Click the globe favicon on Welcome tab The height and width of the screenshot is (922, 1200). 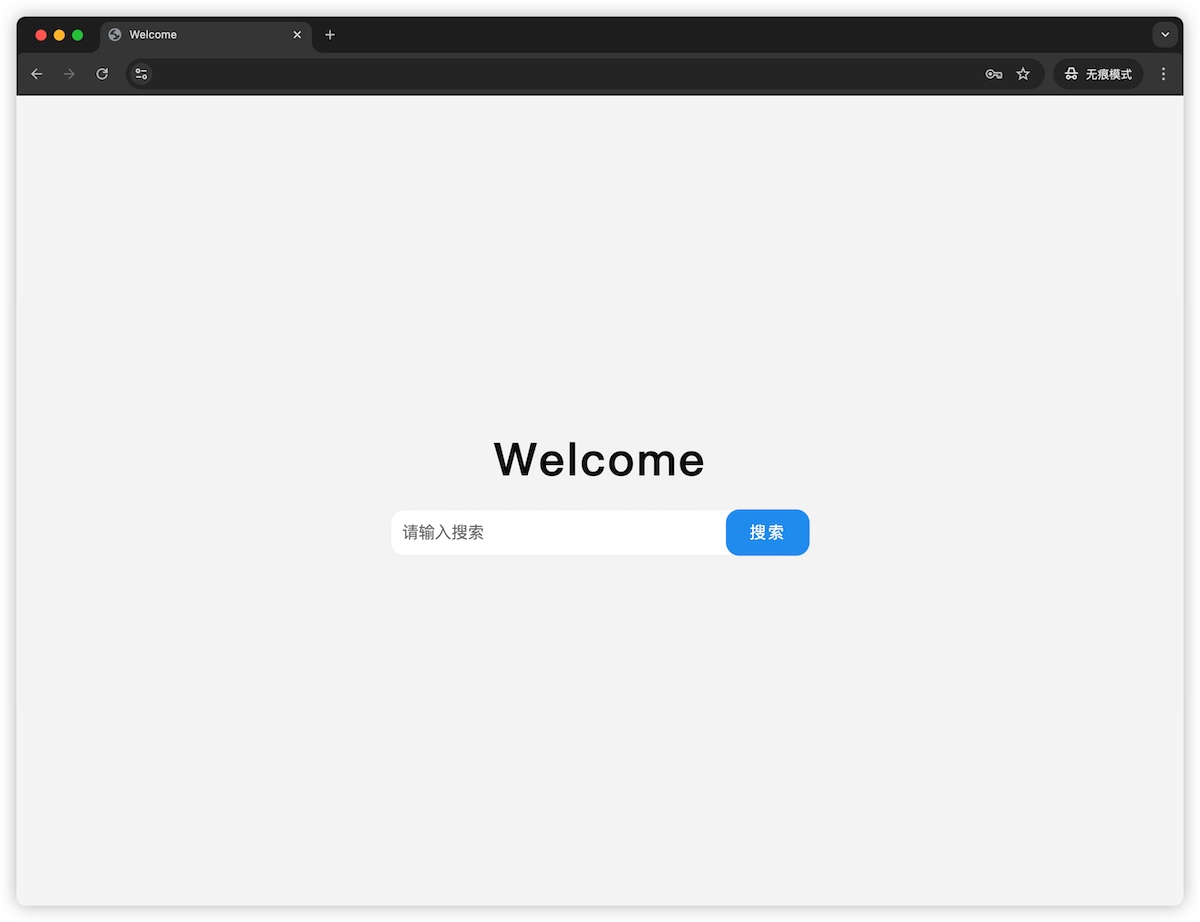click(115, 35)
